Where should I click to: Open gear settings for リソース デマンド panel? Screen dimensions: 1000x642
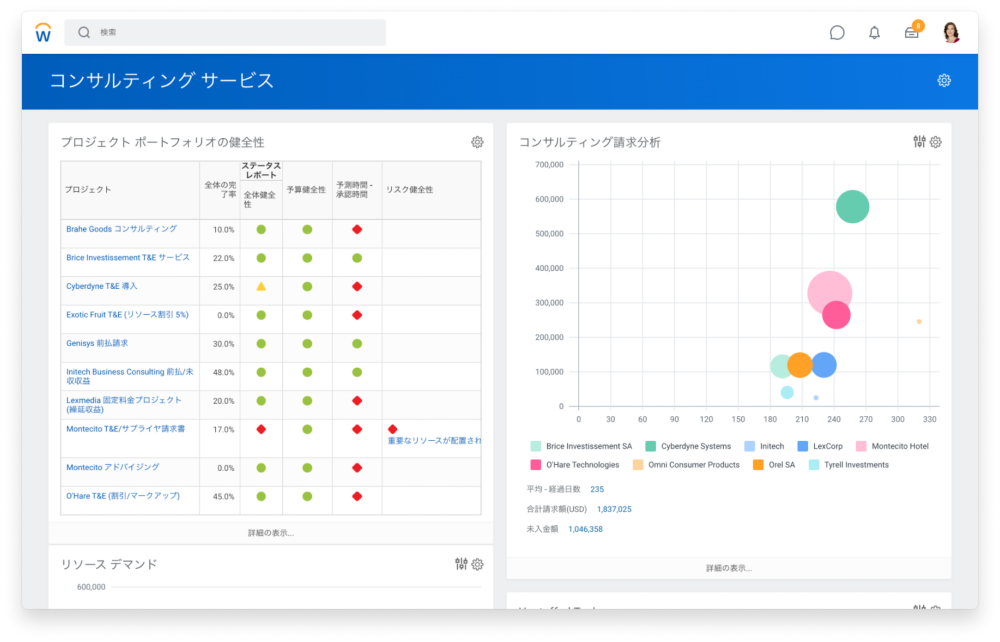[x=477, y=564]
